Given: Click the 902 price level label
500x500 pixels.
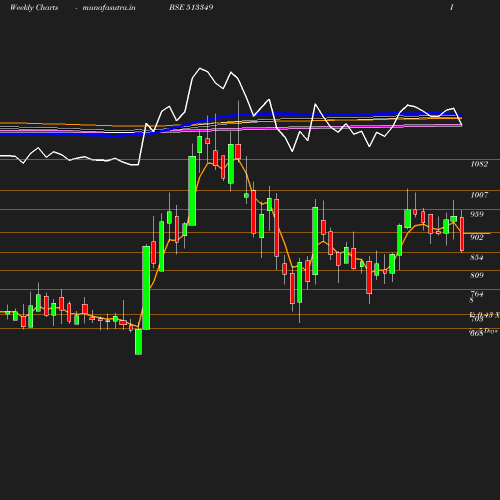Looking at the screenshot, I should click(x=477, y=237).
